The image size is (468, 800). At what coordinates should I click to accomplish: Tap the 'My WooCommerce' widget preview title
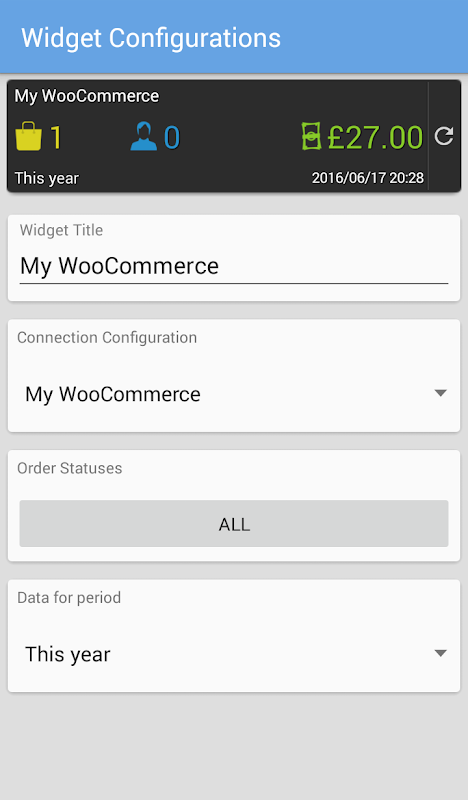[x=87, y=96]
